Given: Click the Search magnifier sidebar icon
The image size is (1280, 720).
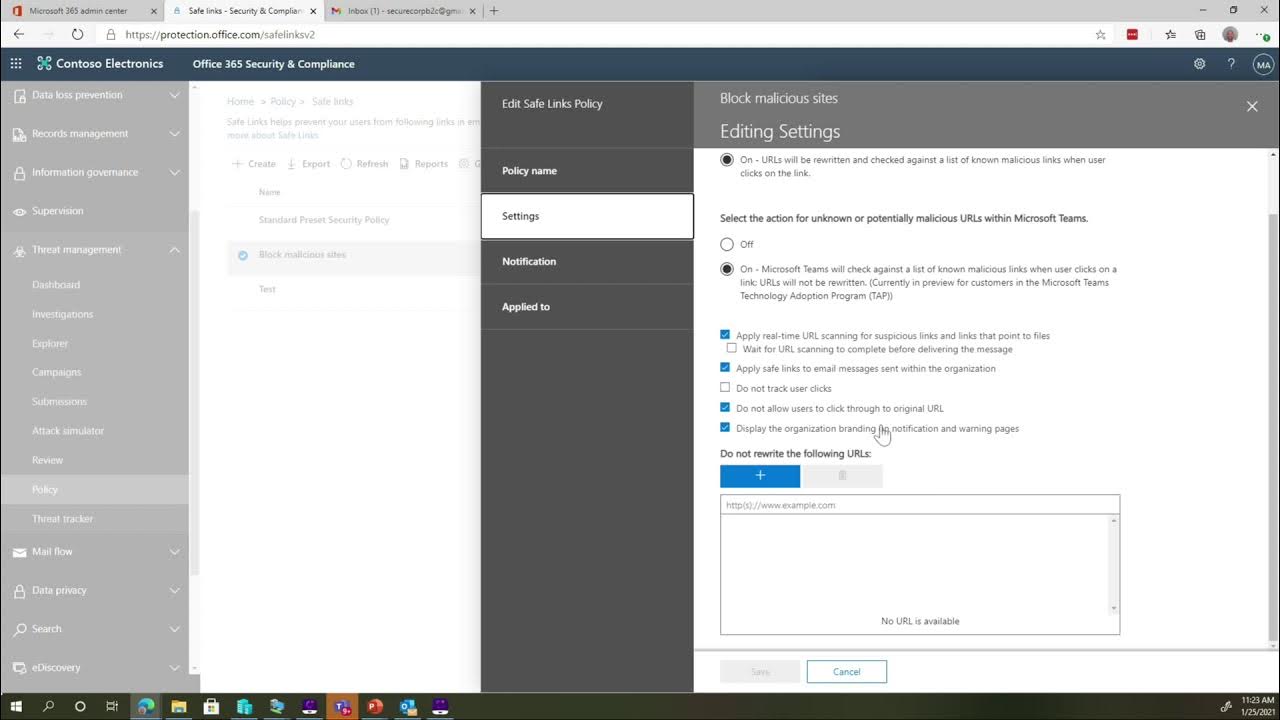Looking at the screenshot, I should (x=20, y=629).
